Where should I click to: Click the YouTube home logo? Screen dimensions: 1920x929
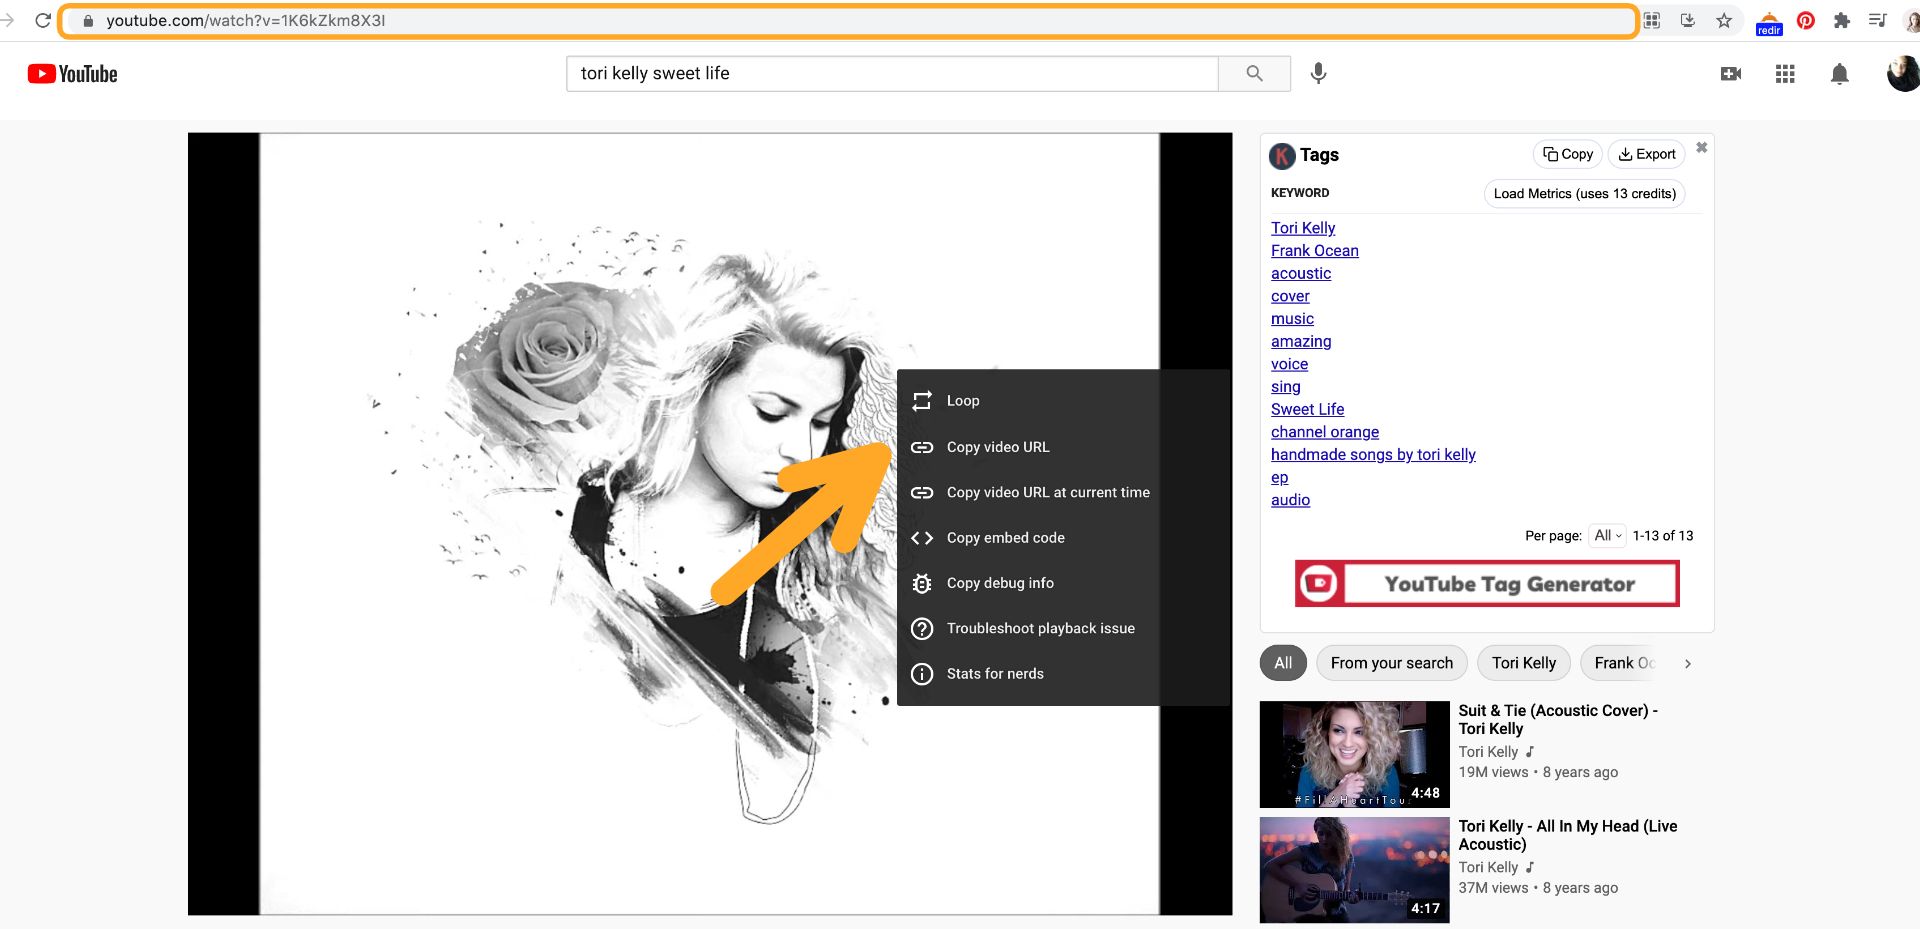(x=72, y=74)
